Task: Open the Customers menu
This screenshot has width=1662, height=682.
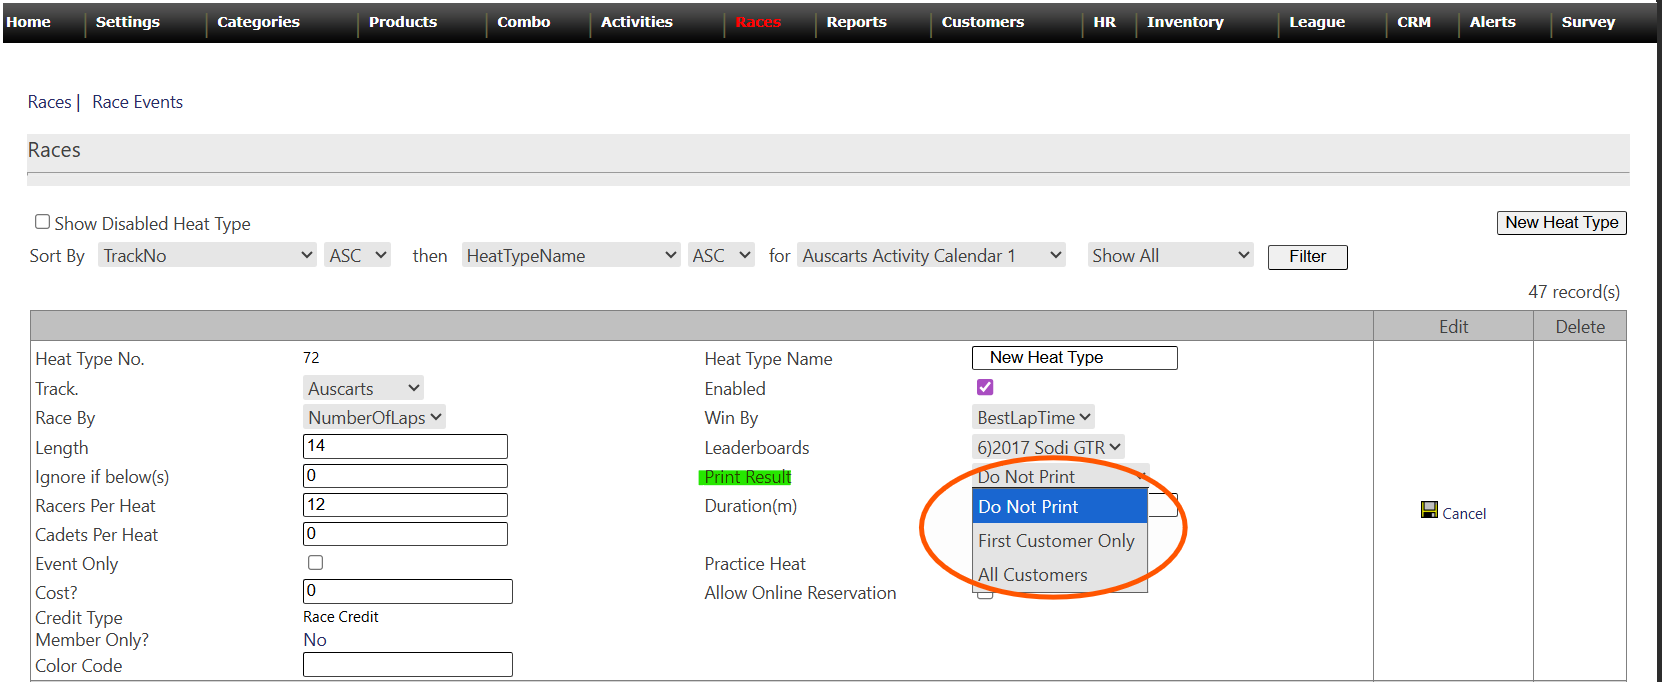Action: tap(982, 22)
